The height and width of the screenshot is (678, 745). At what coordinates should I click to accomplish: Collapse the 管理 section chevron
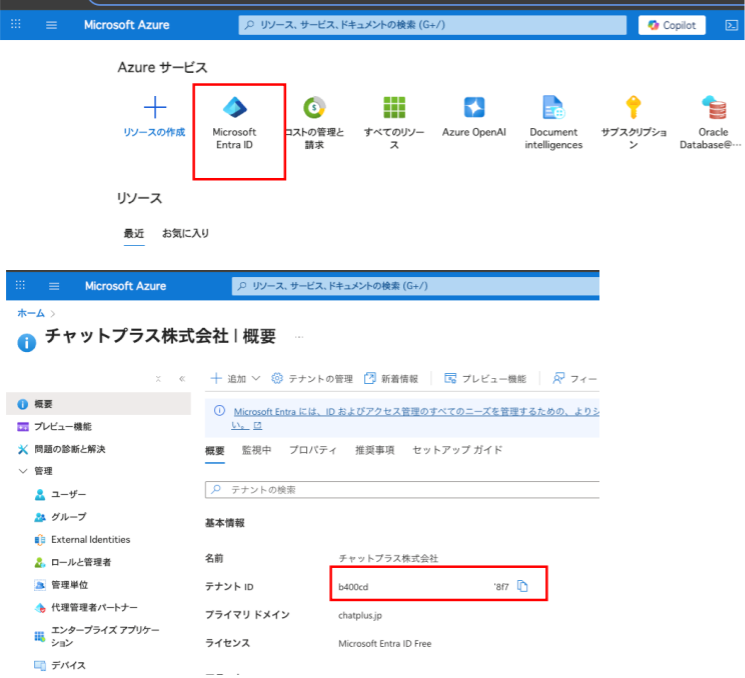[22, 471]
